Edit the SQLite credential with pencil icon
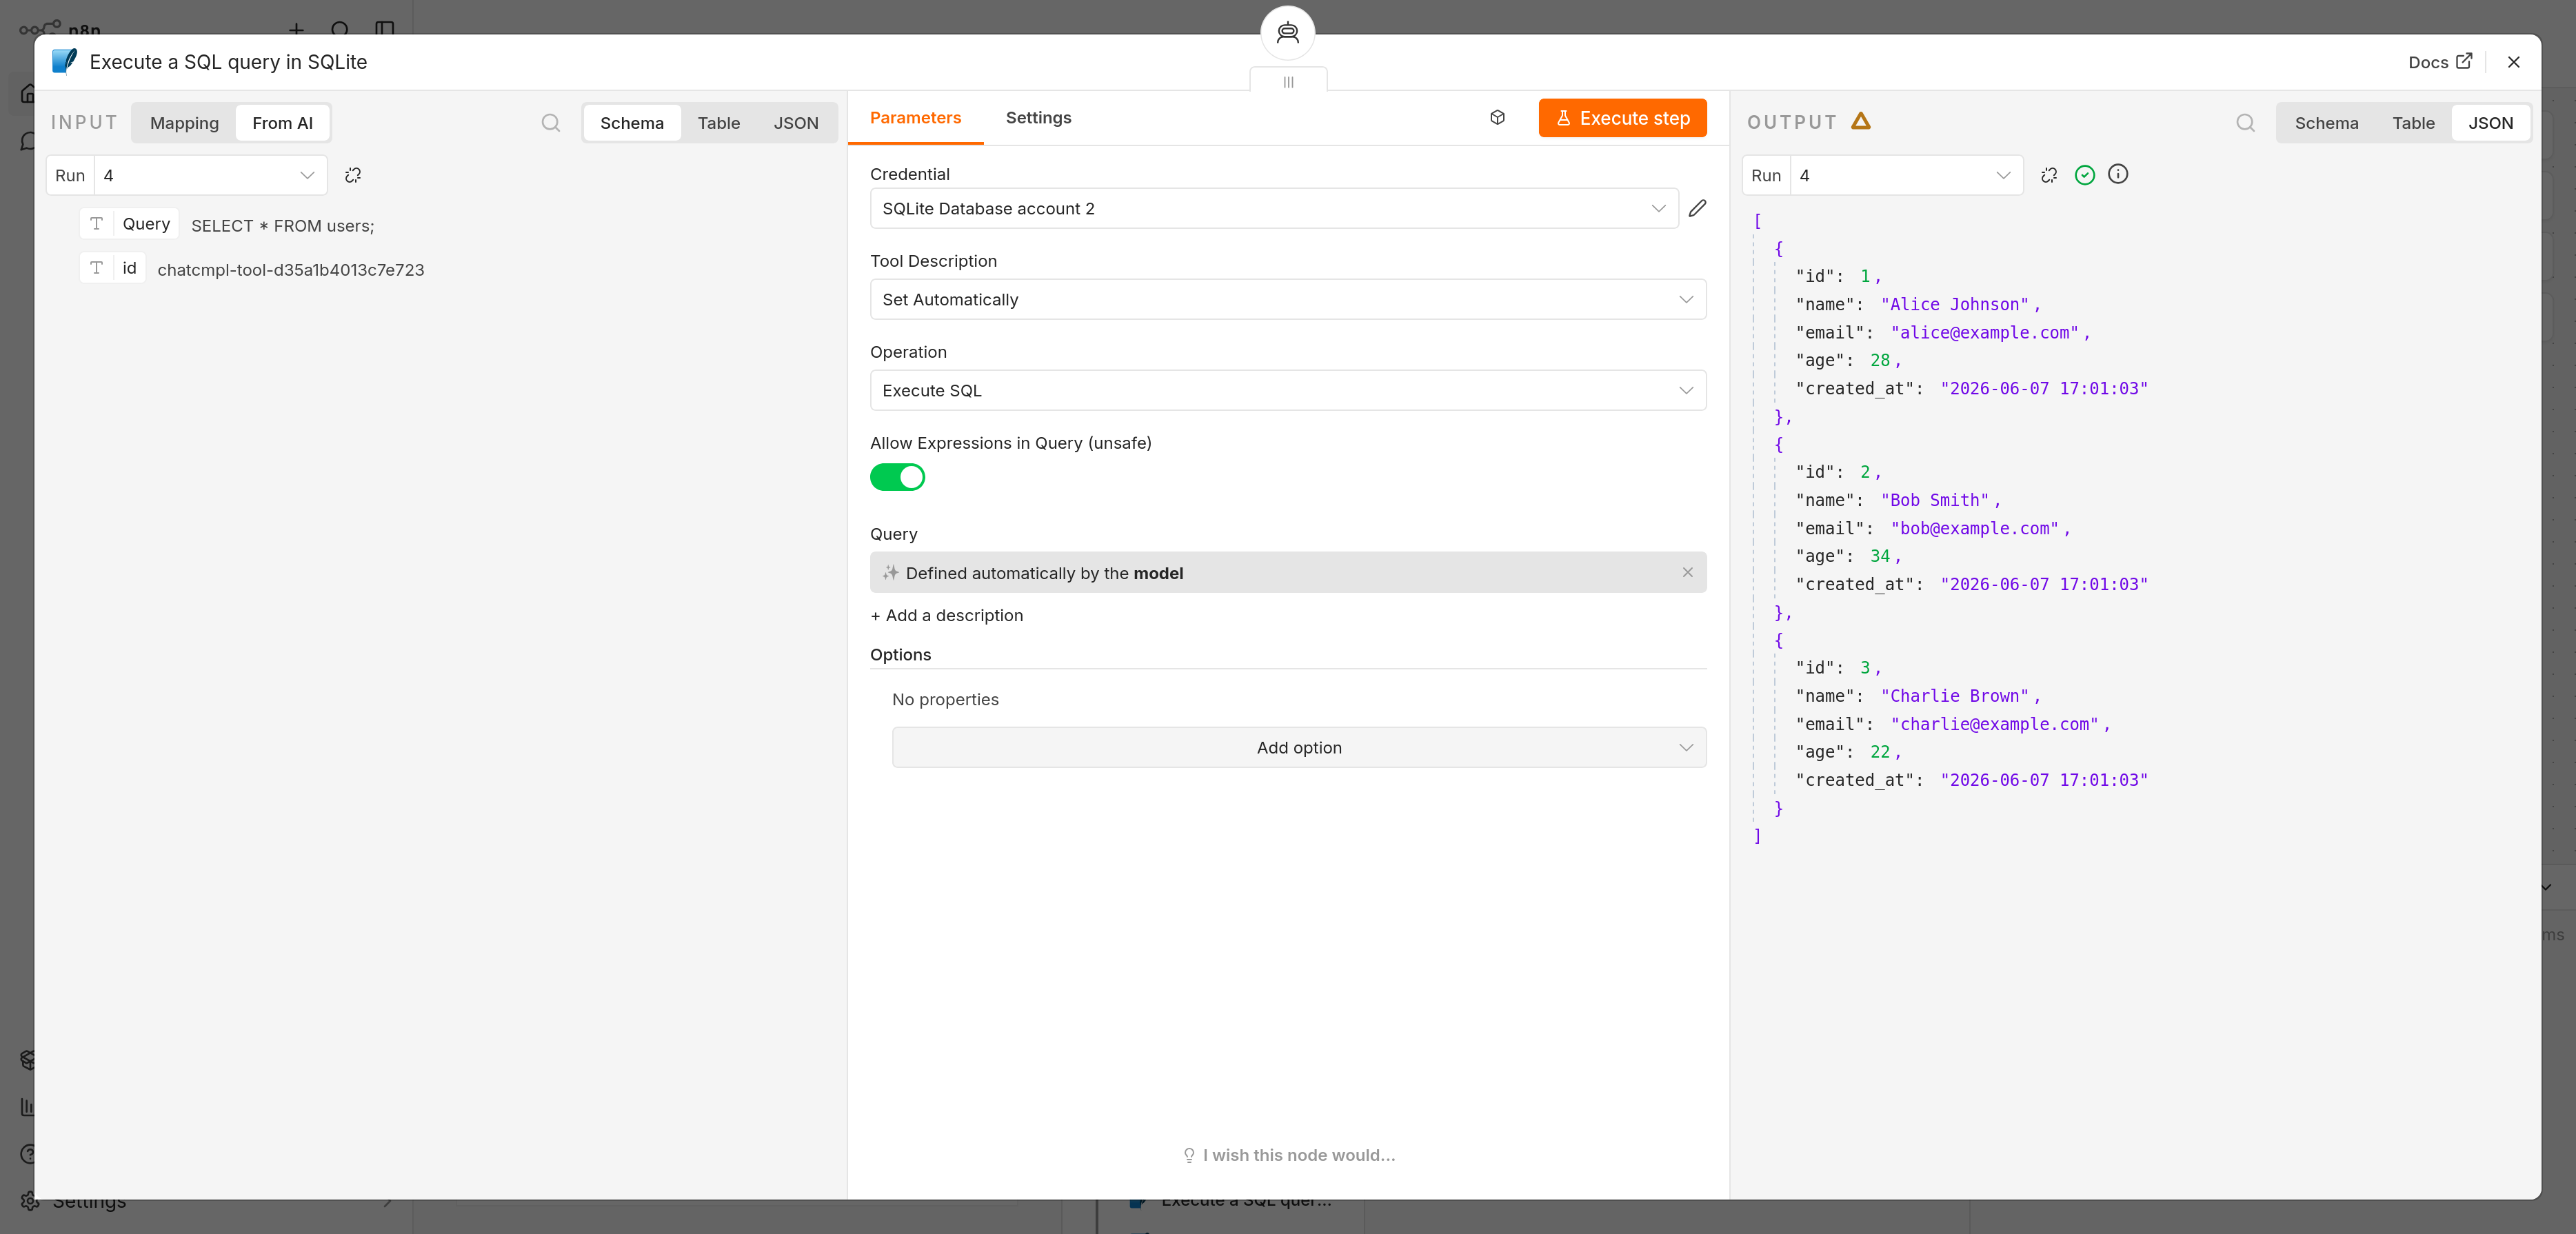The image size is (2576, 1234). click(1697, 208)
